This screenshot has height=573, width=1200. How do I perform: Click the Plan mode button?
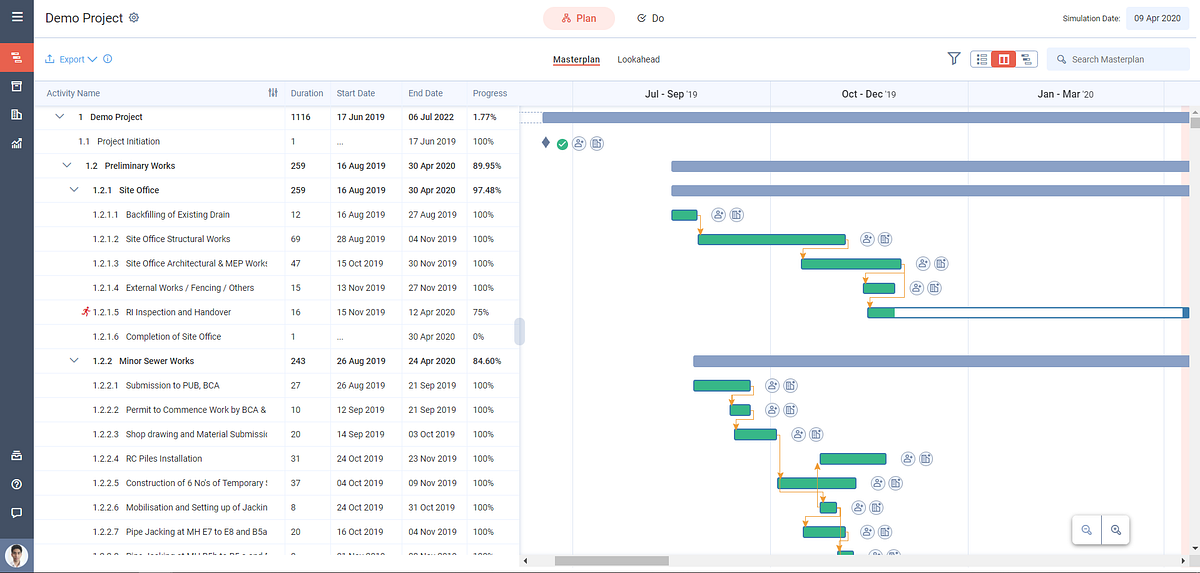pos(579,18)
